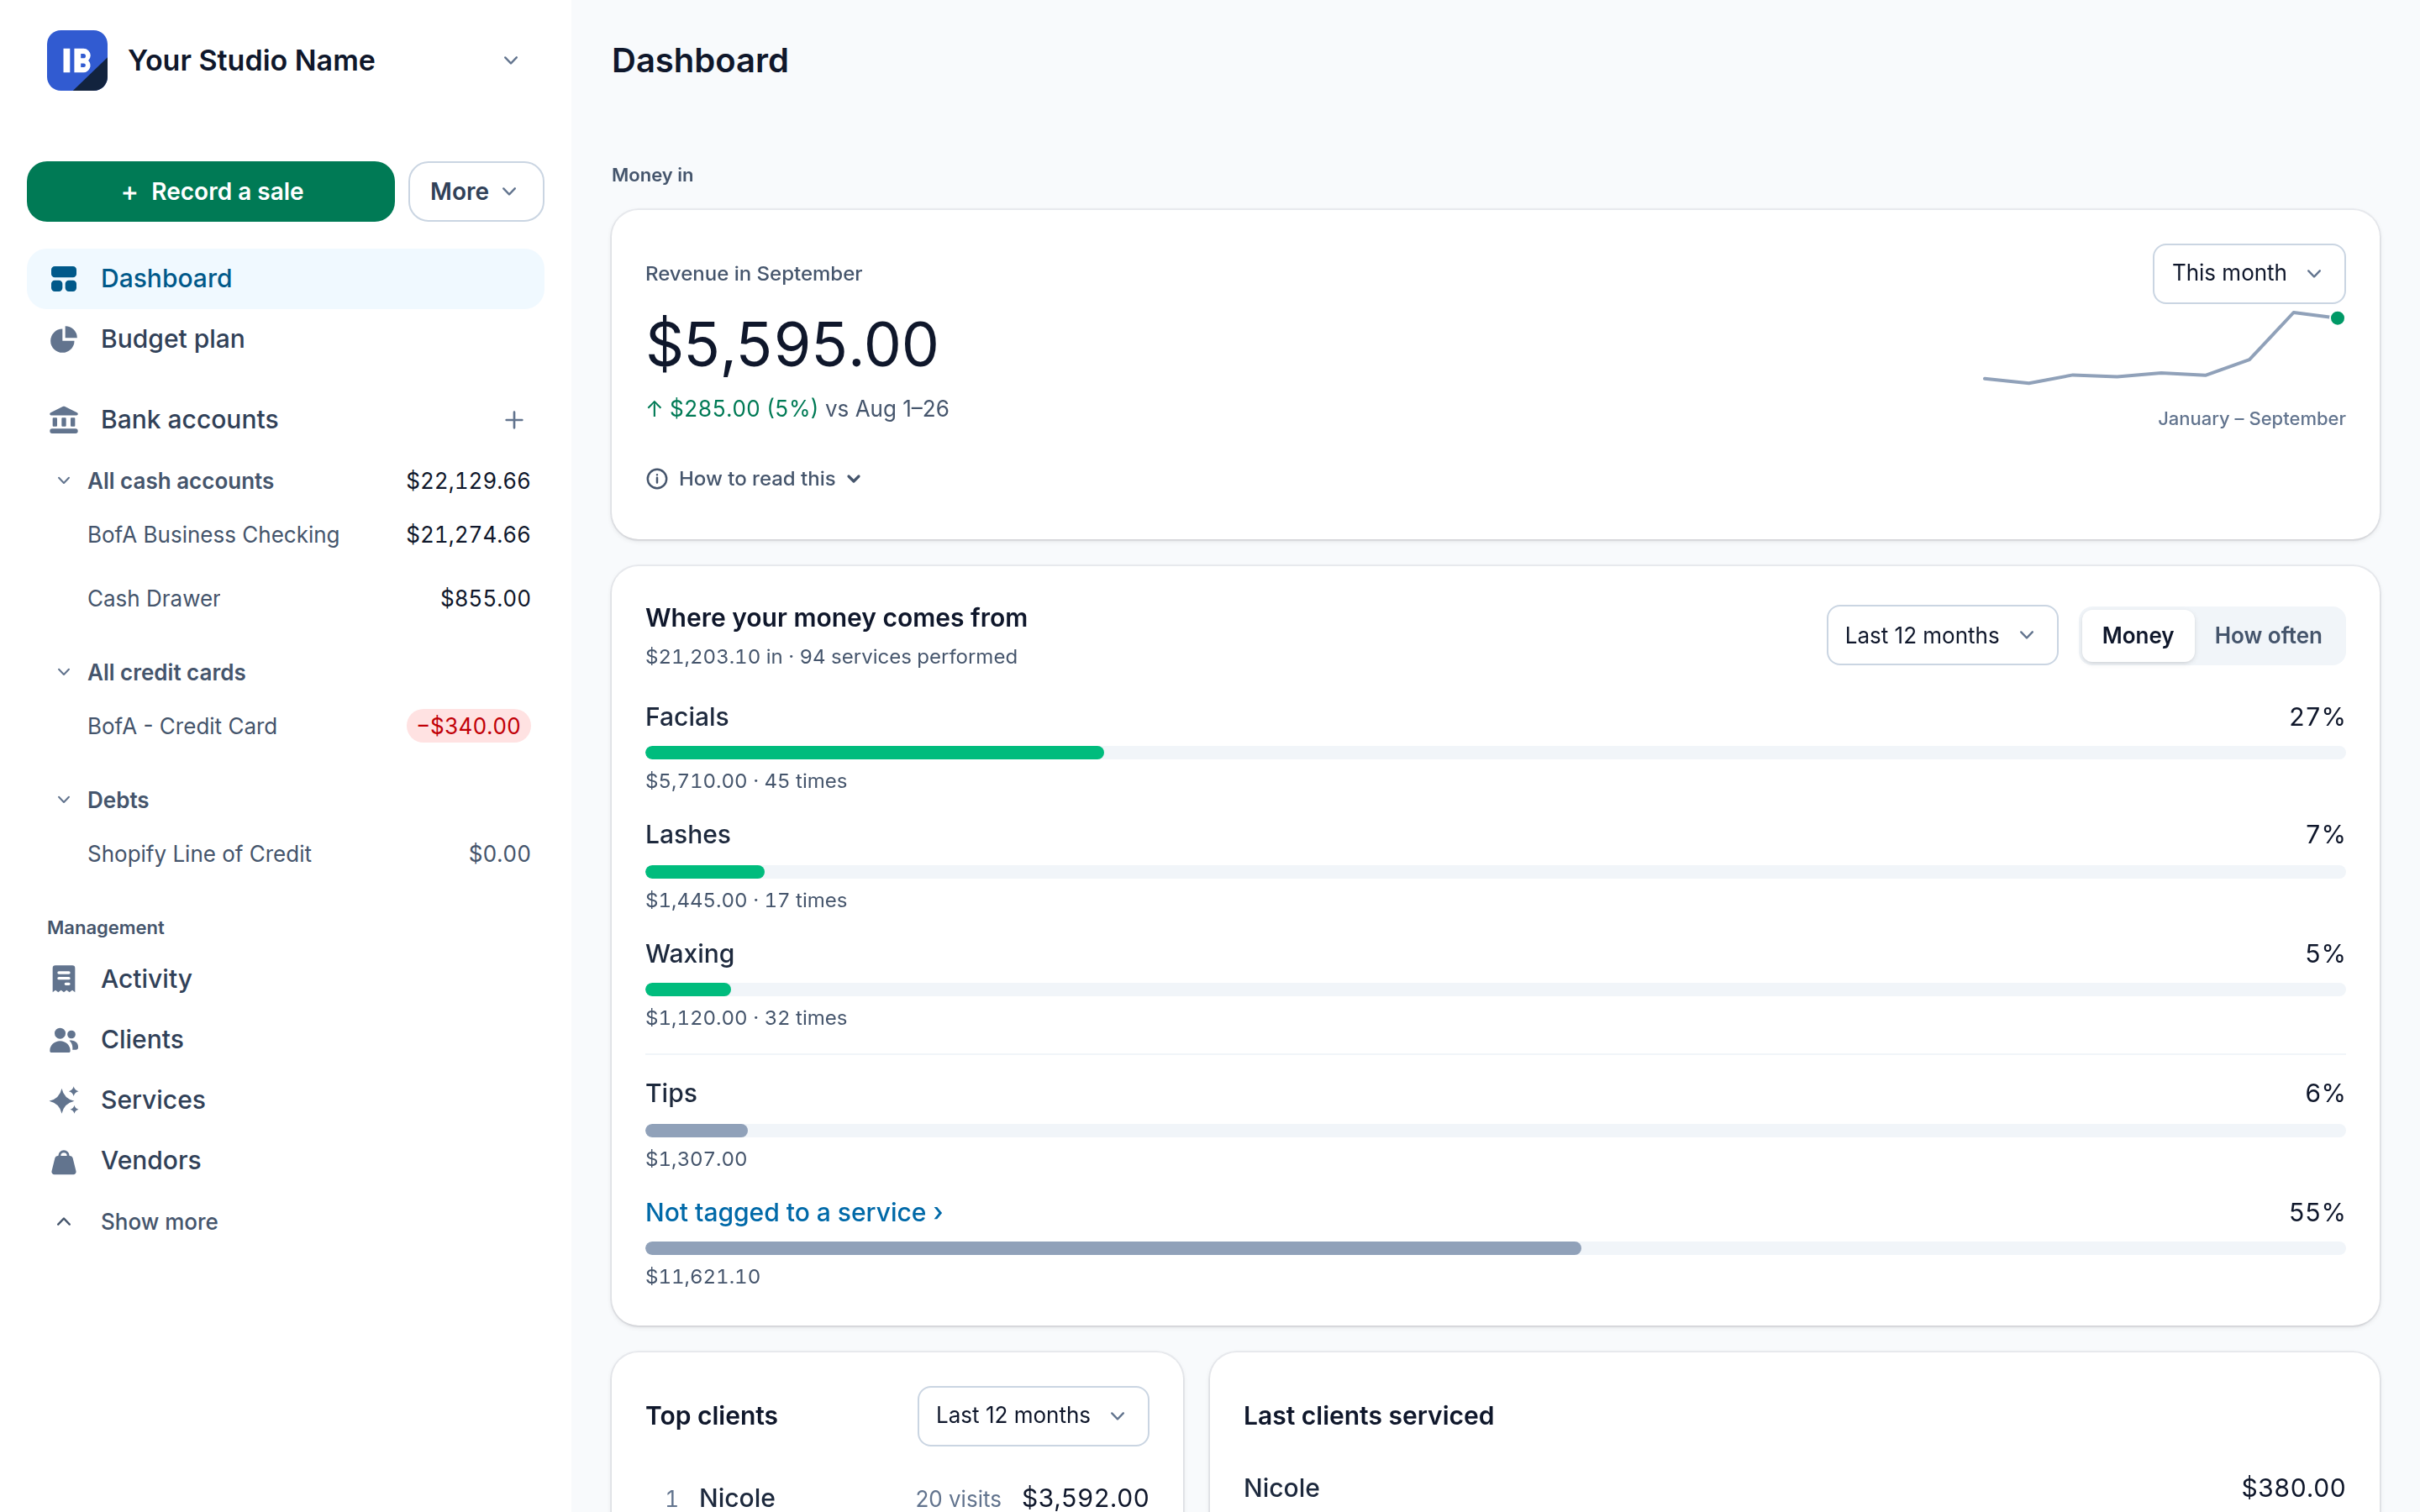The width and height of the screenshot is (2420, 1512).
Task: Click the $5,595.00 revenue amount
Action: (x=792, y=344)
